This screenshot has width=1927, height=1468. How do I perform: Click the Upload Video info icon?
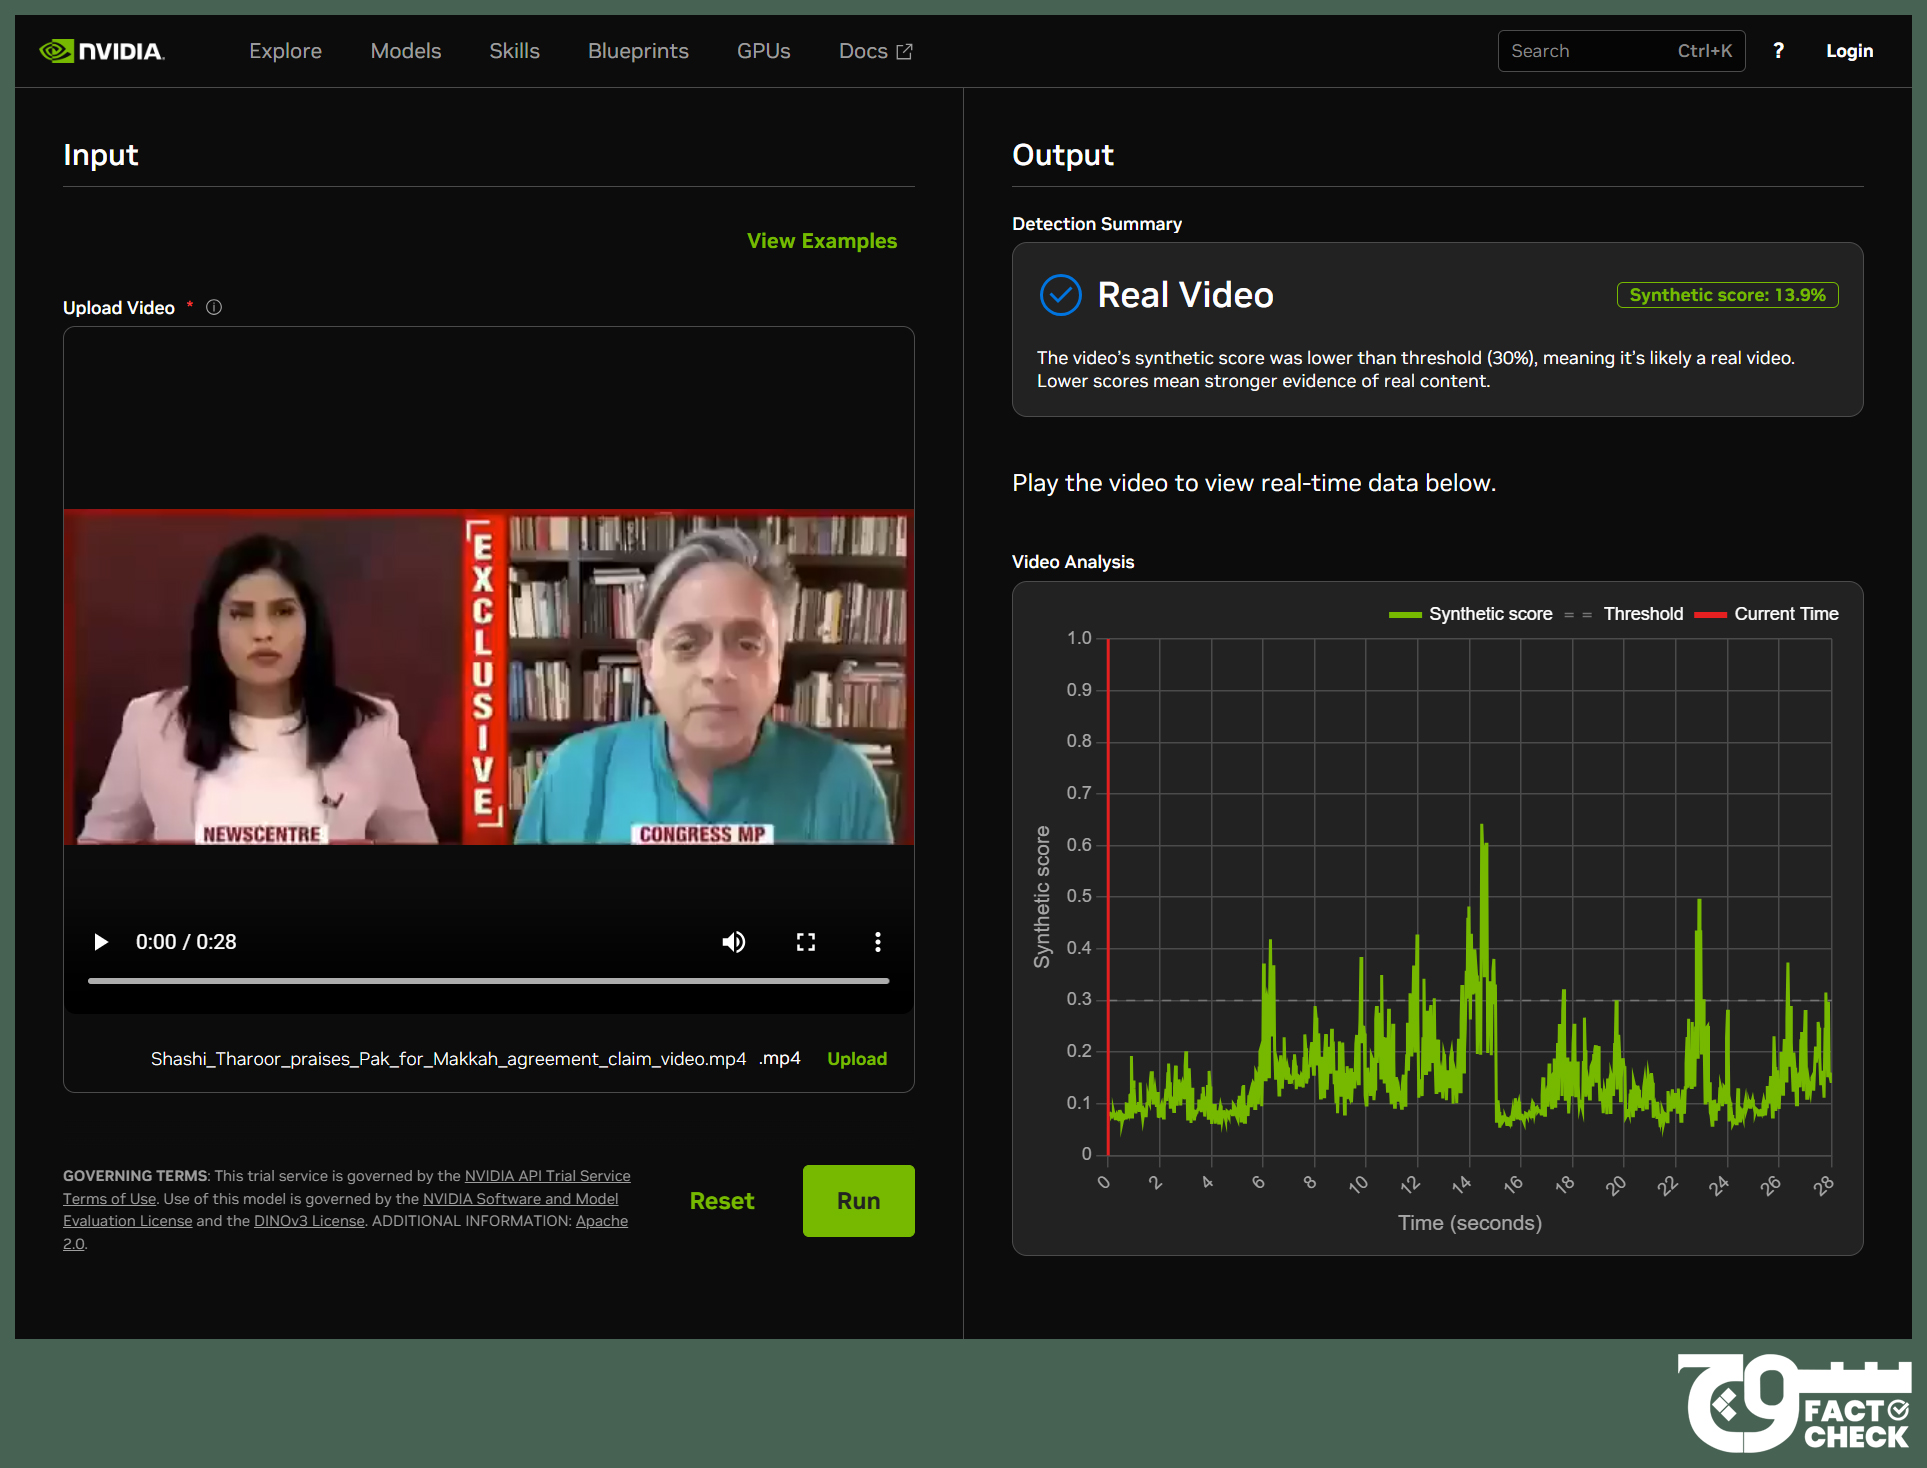214,307
